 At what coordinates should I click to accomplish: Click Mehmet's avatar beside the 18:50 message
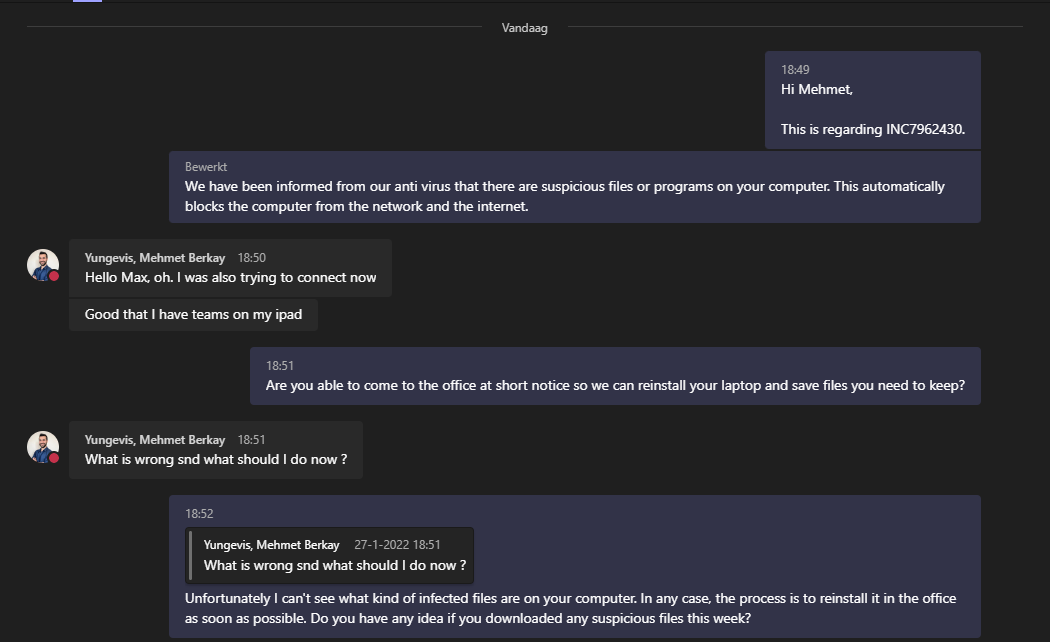42,265
